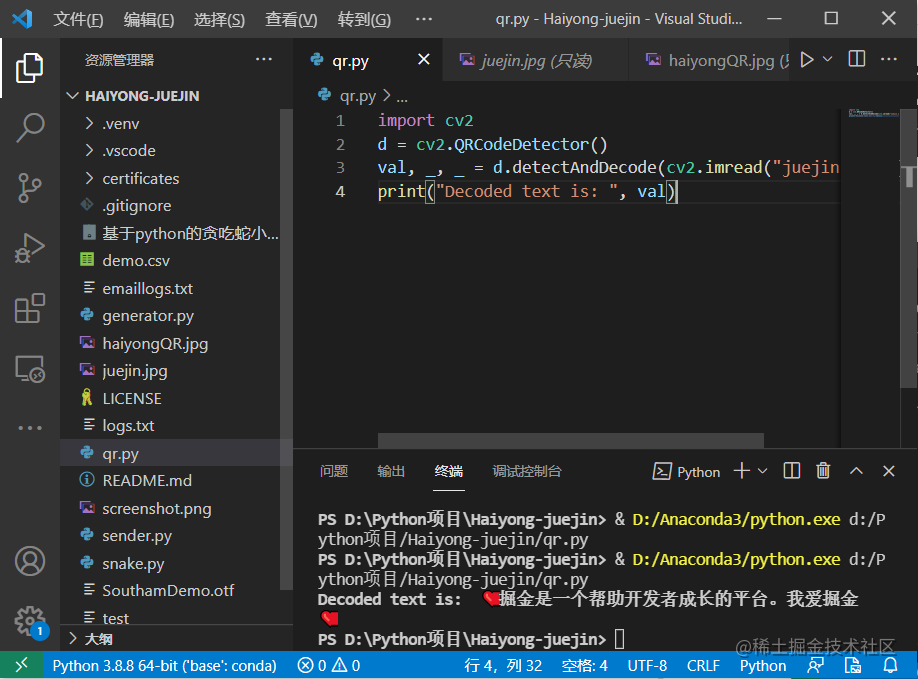Open the 转到(G) menu

(364, 19)
